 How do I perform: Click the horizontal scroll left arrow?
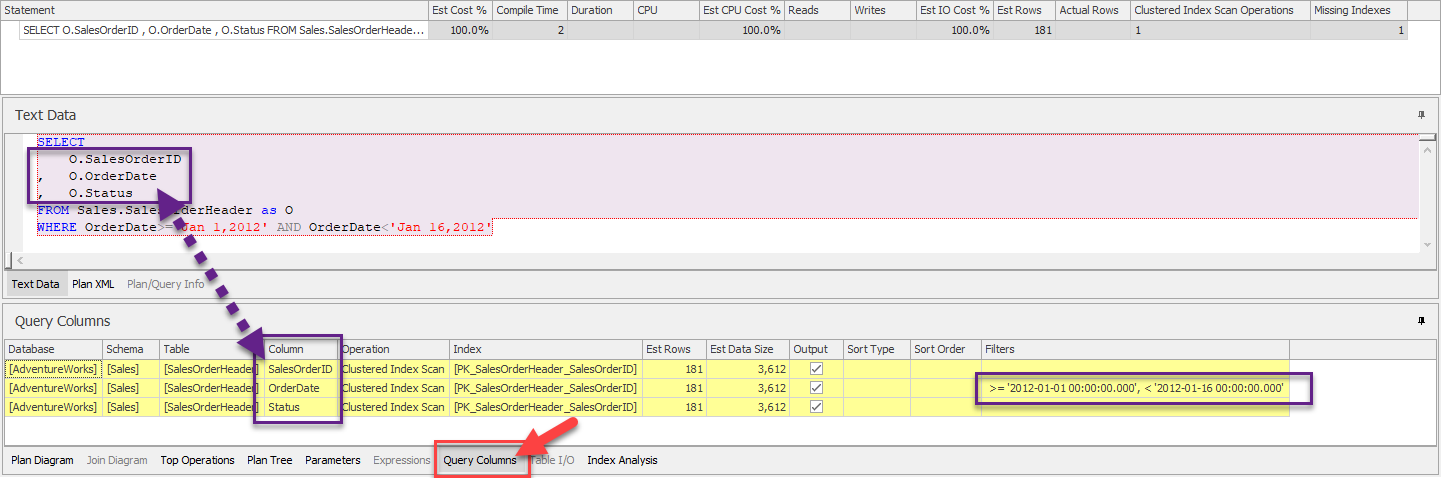coord(18,260)
